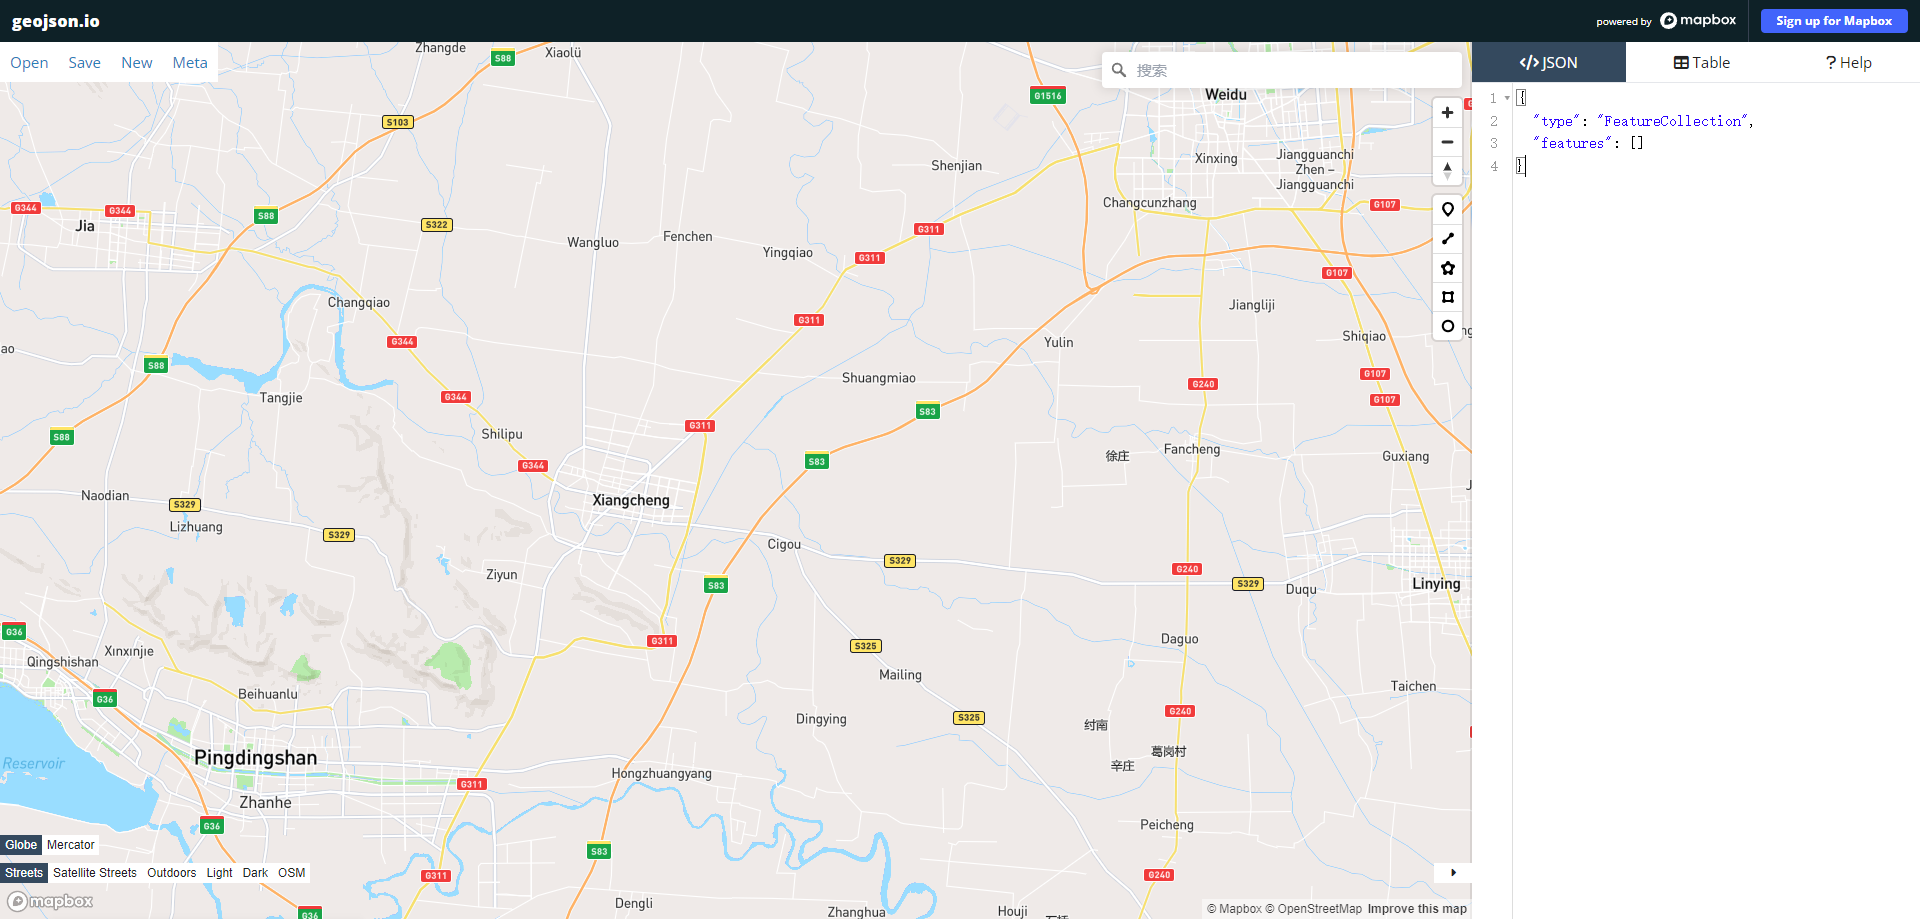Viewport: 1920px width, 919px height.
Task: Select the Satellite Streets map style
Action: point(95,873)
